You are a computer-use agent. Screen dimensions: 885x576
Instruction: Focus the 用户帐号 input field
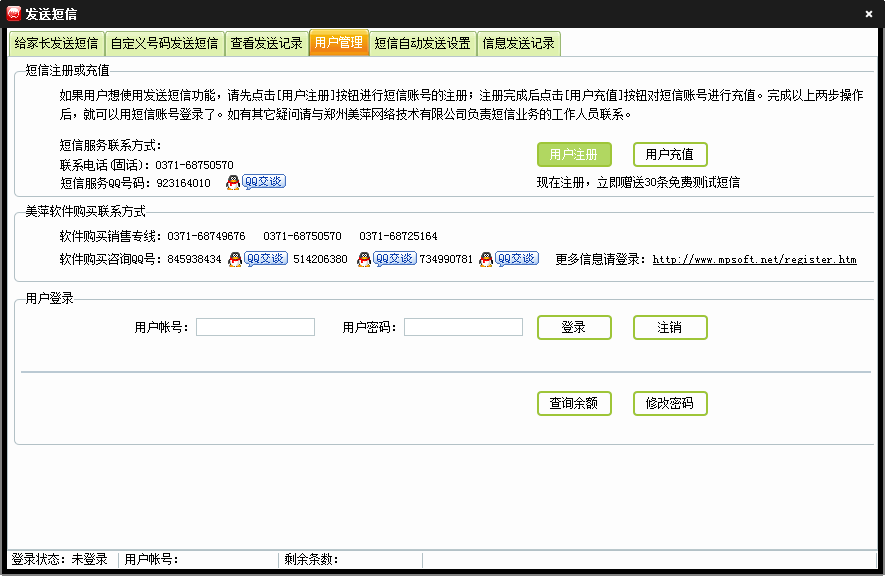[255, 328]
